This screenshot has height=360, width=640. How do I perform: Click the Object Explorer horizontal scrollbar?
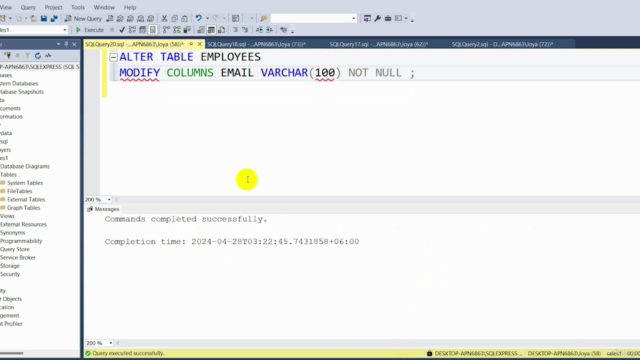coord(12,353)
